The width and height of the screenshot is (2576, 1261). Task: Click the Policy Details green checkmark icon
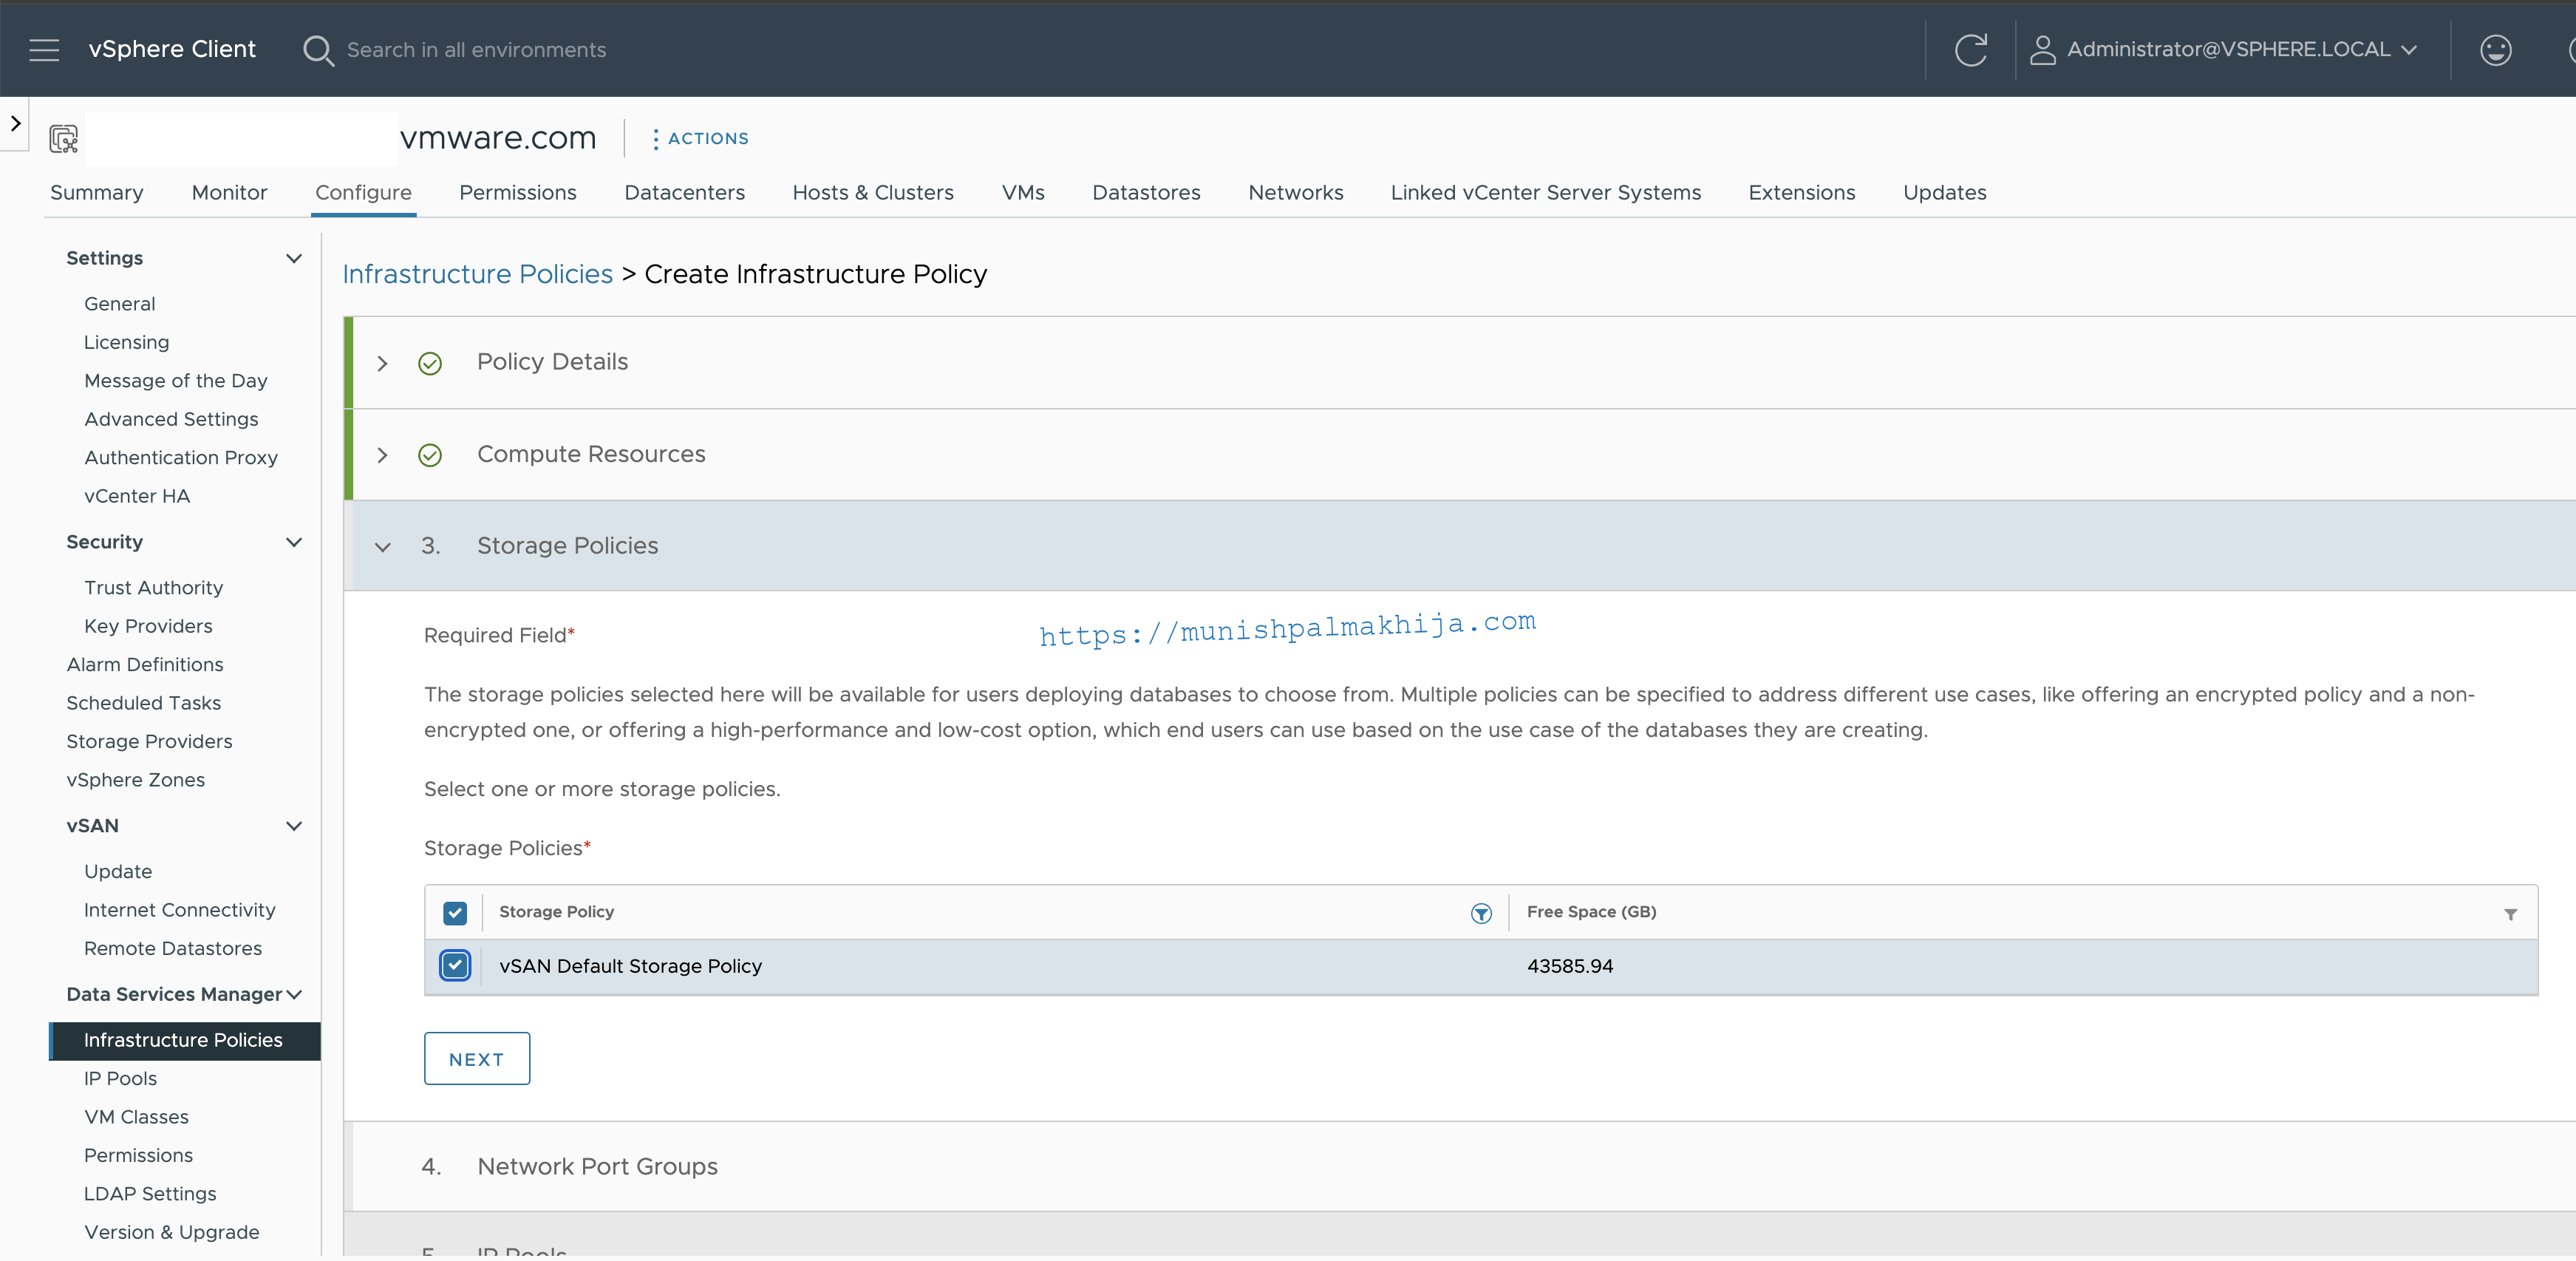point(430,363)
